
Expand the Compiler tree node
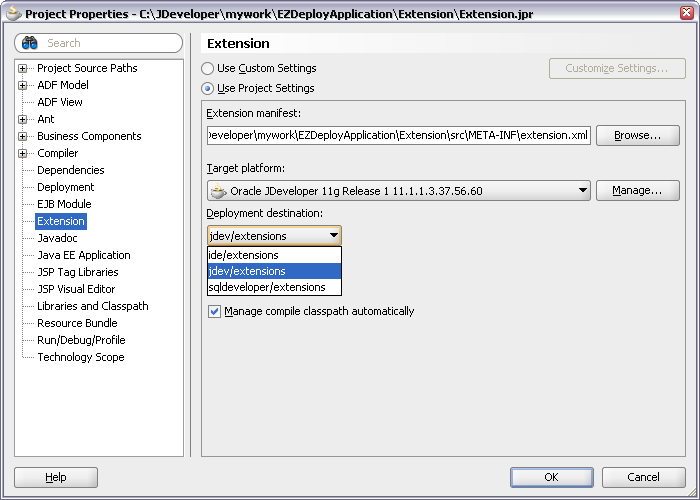pos(23,153)
